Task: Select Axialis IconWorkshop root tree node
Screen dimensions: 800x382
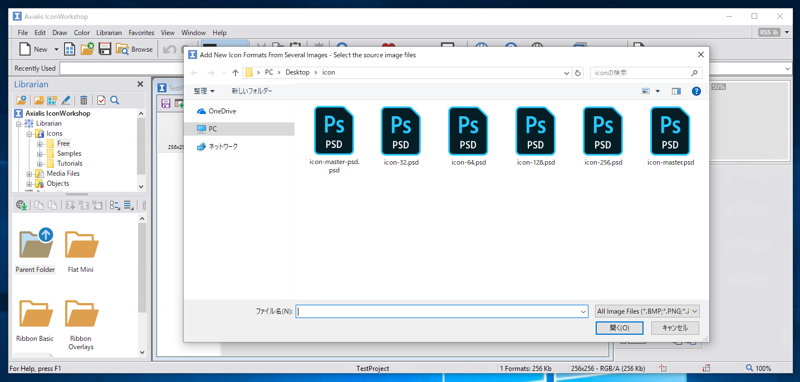Action: 58,114
